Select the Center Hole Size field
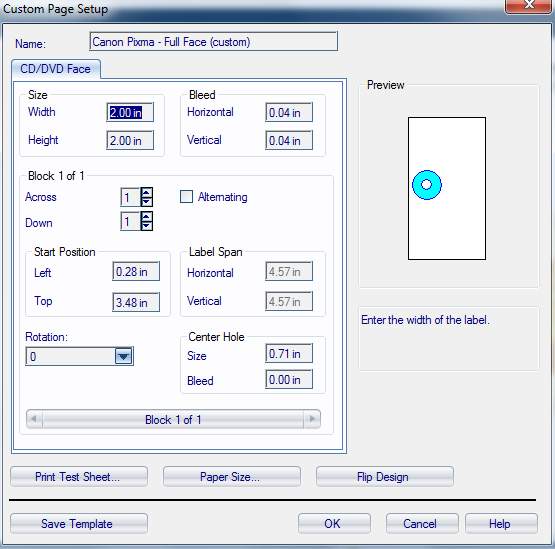The image size is (555, 549). (x=289, y=353)
